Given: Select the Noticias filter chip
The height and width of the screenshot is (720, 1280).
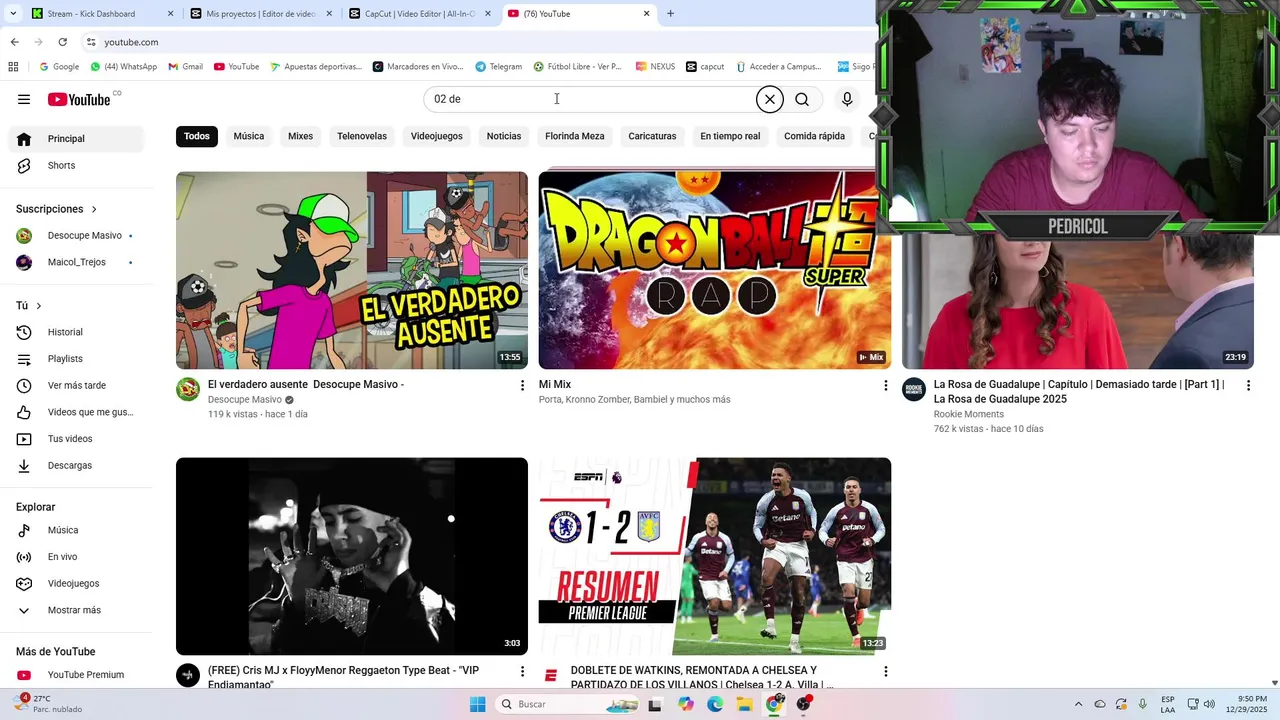Looking at the screenshot, I should [504, 136].
